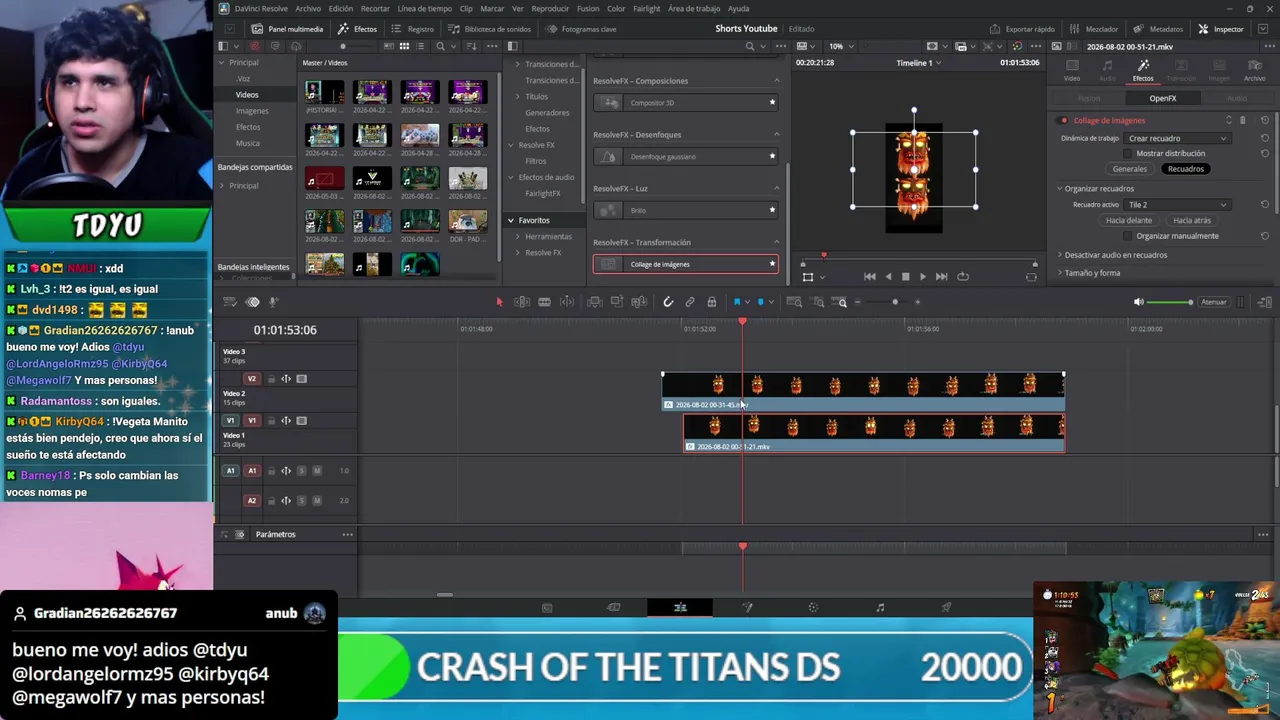Screen dimensions: 1280x720
Task: Select the Videos bin in media pool
Action: (247, 95)
